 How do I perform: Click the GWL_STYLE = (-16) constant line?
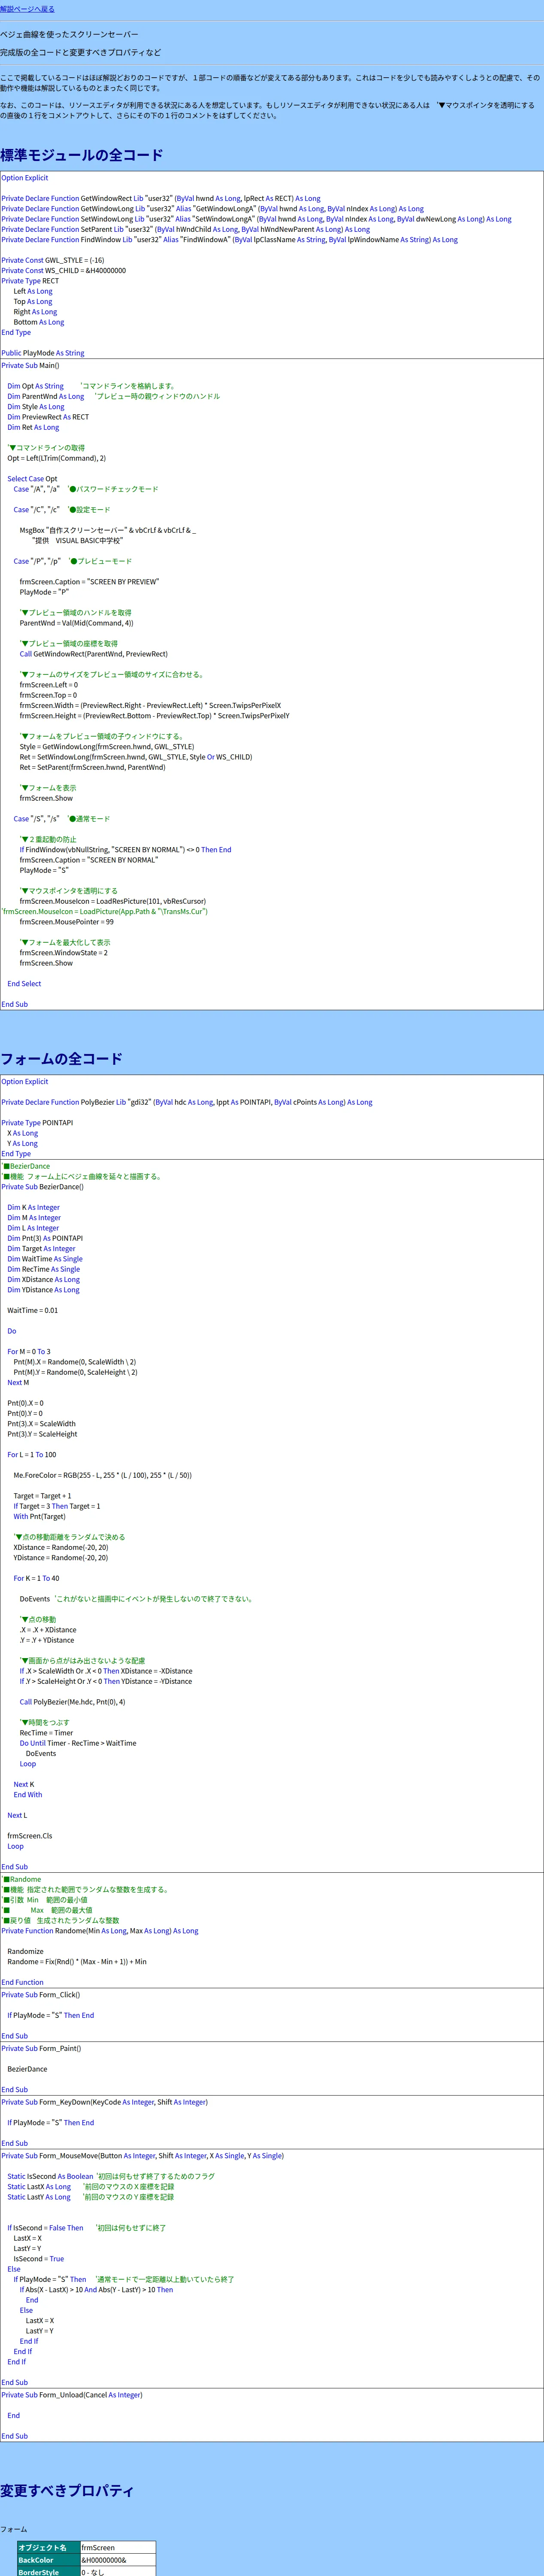point(53,260)
